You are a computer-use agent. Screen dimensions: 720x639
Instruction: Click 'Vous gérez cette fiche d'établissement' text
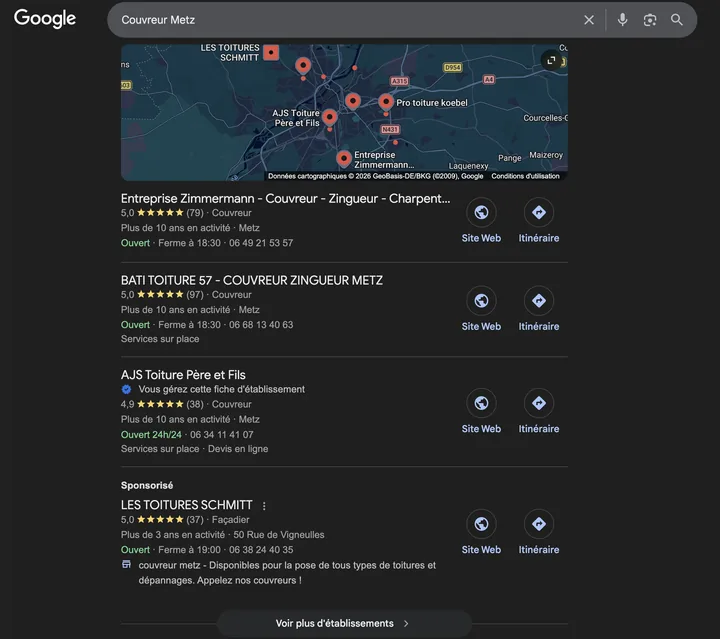click(x=221, y=389)
